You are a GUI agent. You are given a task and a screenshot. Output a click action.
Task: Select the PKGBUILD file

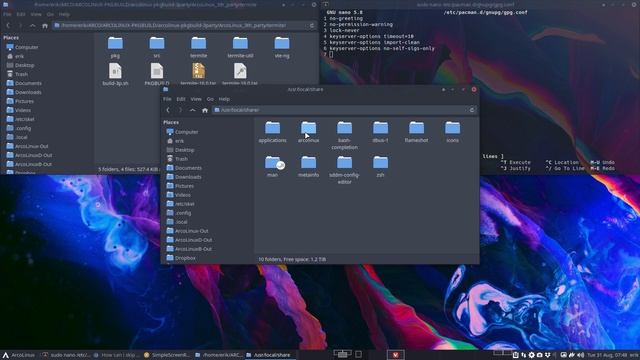pyautogui.click(x=157, y=74)
